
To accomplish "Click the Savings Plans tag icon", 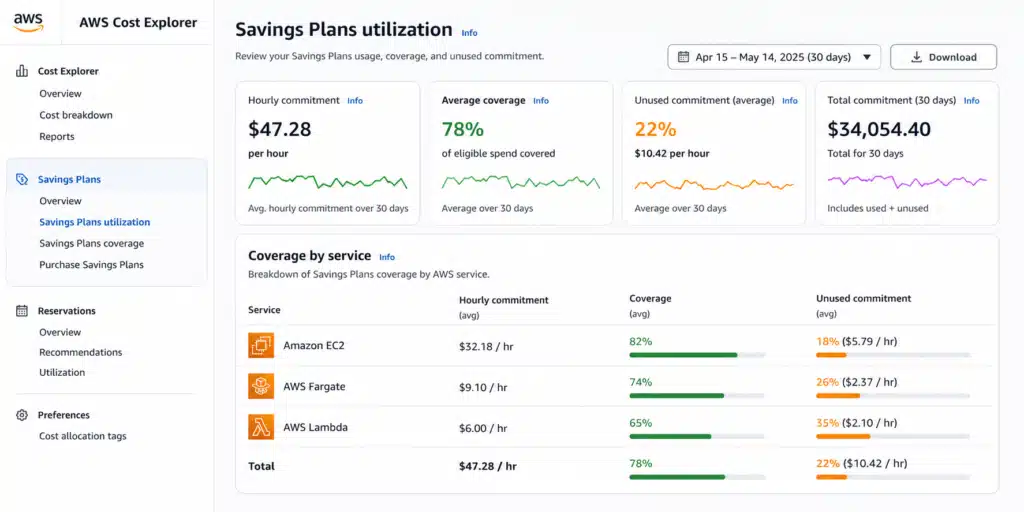I will pos(22,179).
